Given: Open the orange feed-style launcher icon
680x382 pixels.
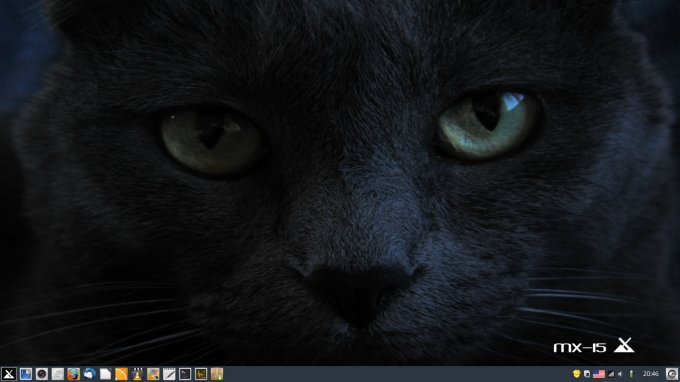Looking at the screenshot, I should pyautogui.click(x=121, y=374).
